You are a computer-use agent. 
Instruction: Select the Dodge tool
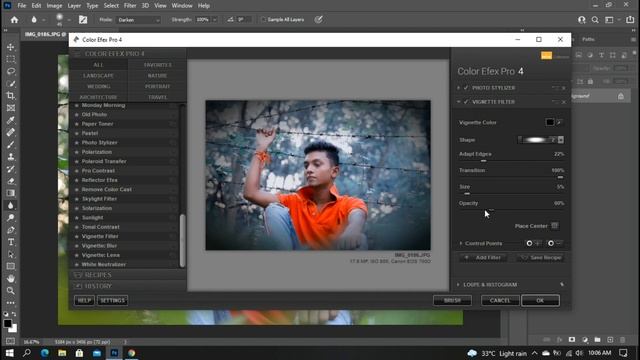tap(11, 218)
